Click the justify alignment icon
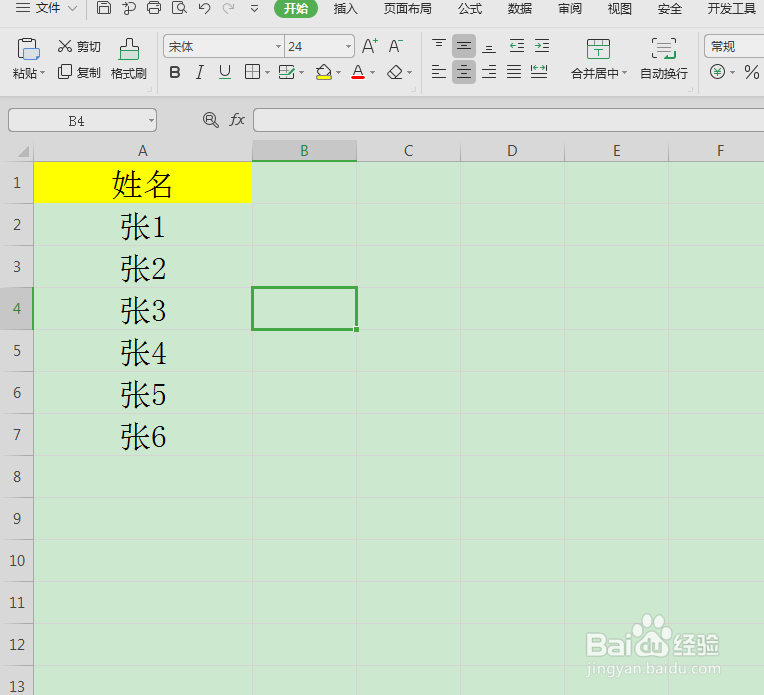Viewport: 764px width, 695px height. tap(514, 72)
